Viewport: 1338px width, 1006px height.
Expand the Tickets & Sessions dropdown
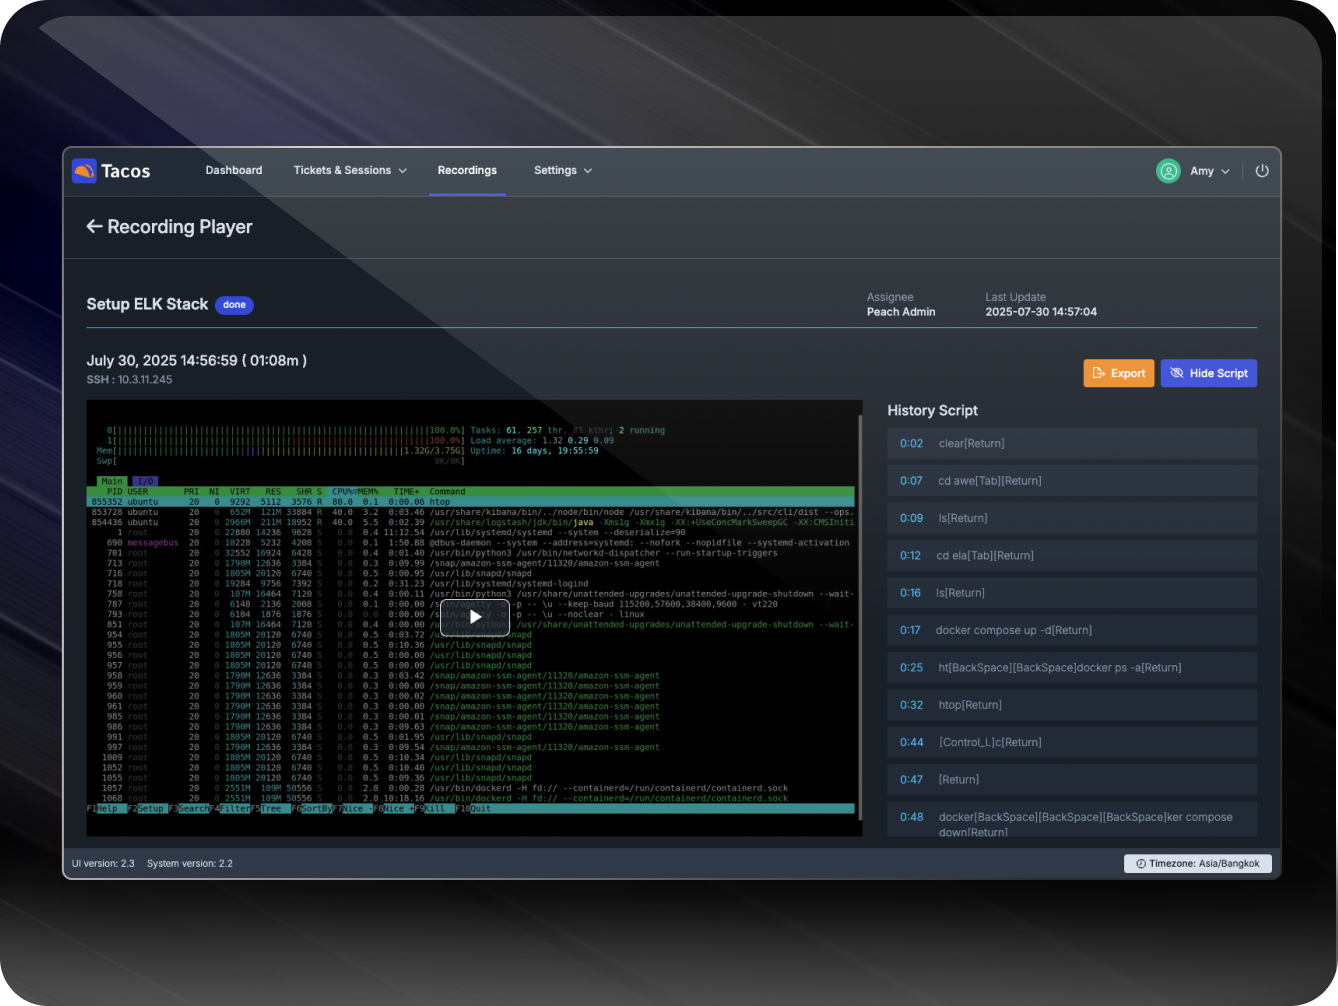(x=350, y=171)
